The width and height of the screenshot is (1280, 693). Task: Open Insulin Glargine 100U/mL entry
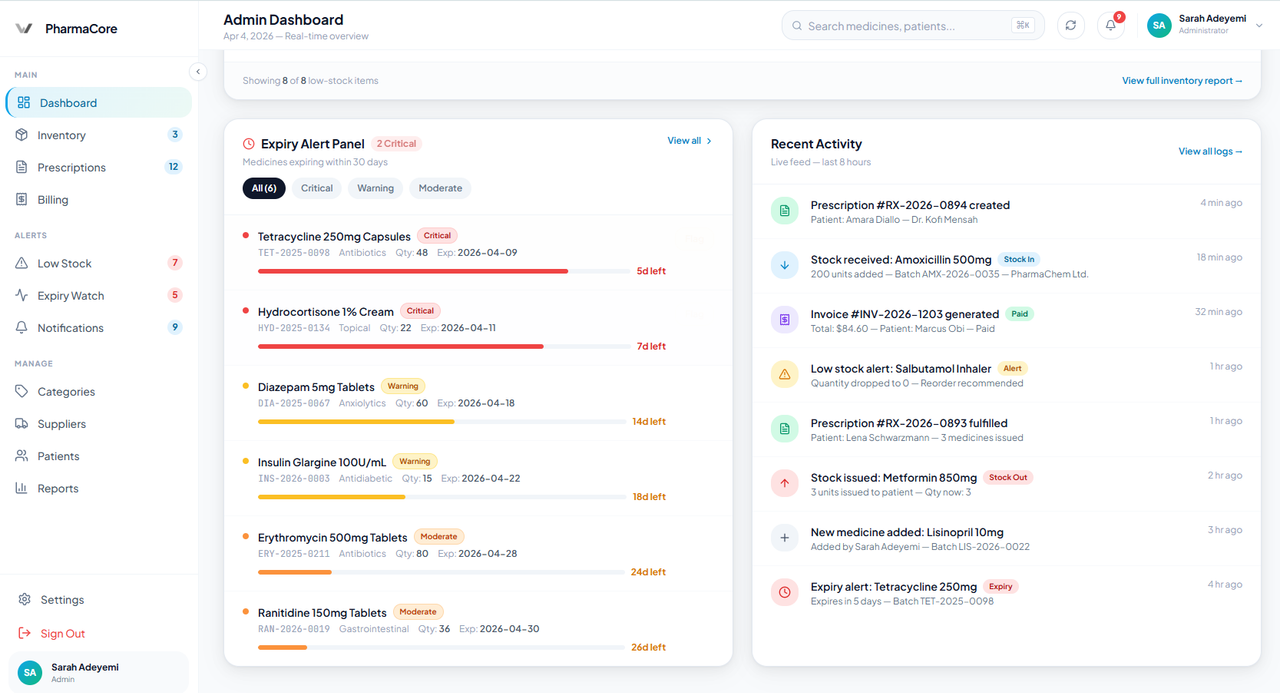click(478, 479)
